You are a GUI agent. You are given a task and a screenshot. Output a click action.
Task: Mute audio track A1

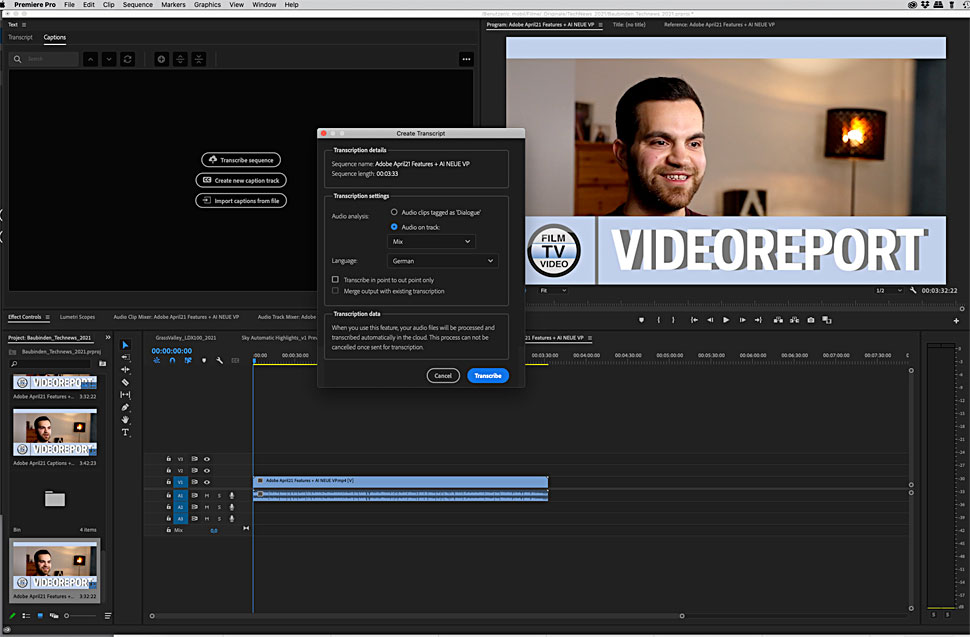[207, 495]
